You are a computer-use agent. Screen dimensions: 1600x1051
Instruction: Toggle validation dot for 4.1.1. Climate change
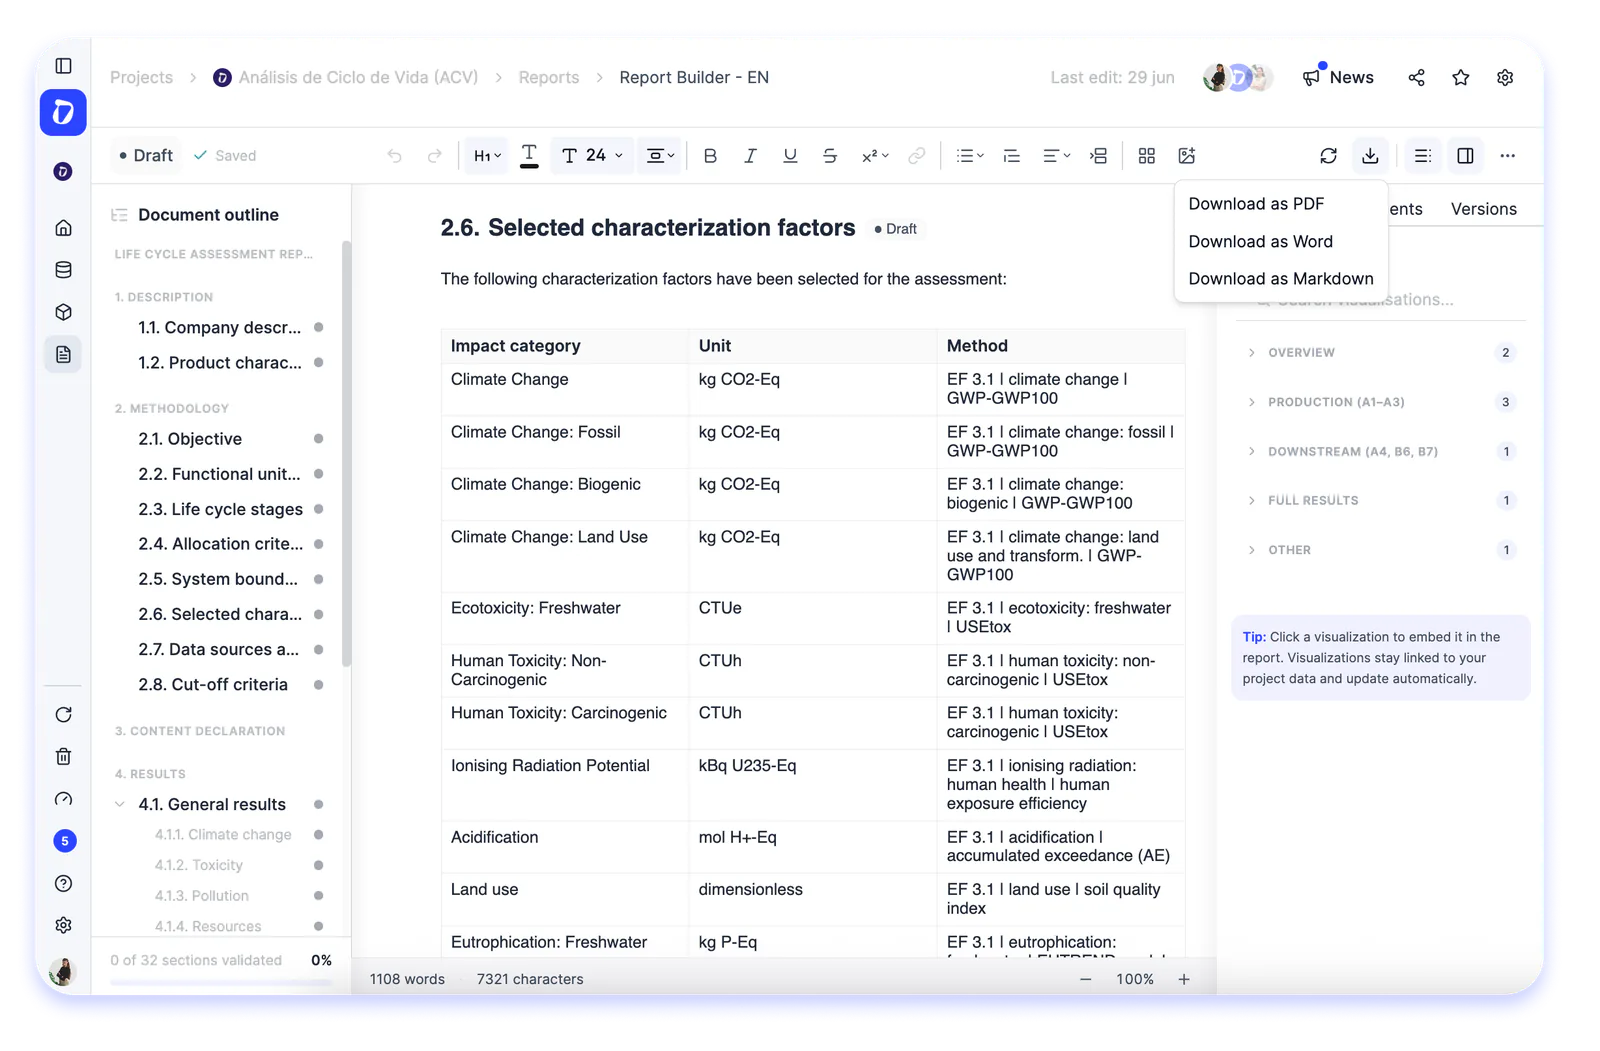pyautogui.click(x=318, y=835)
